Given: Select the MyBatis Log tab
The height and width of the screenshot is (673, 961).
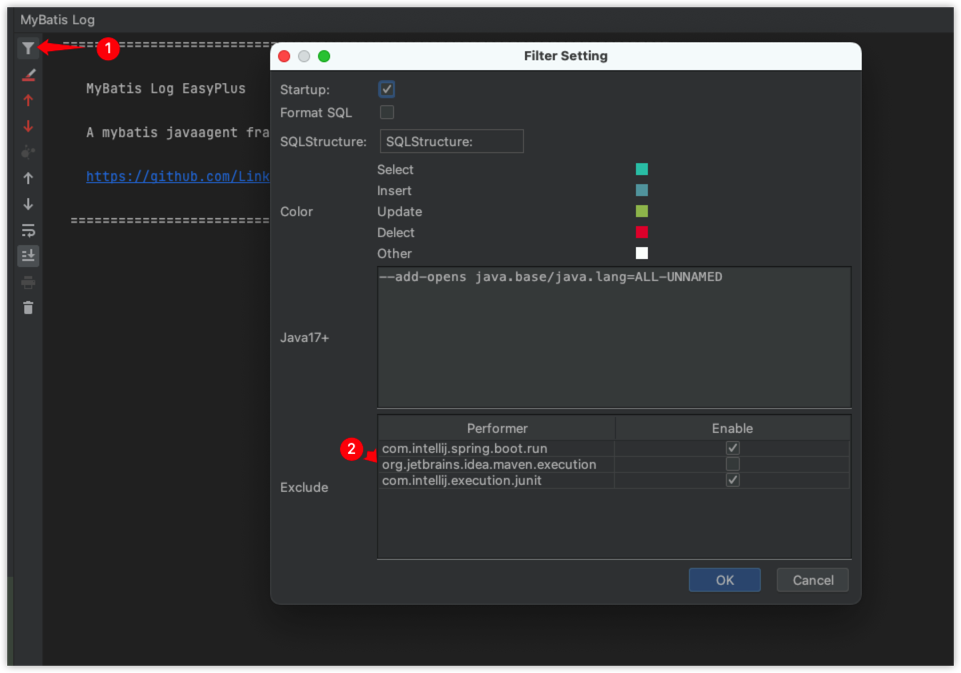Looking at the screenshot, I should (57, 19).
